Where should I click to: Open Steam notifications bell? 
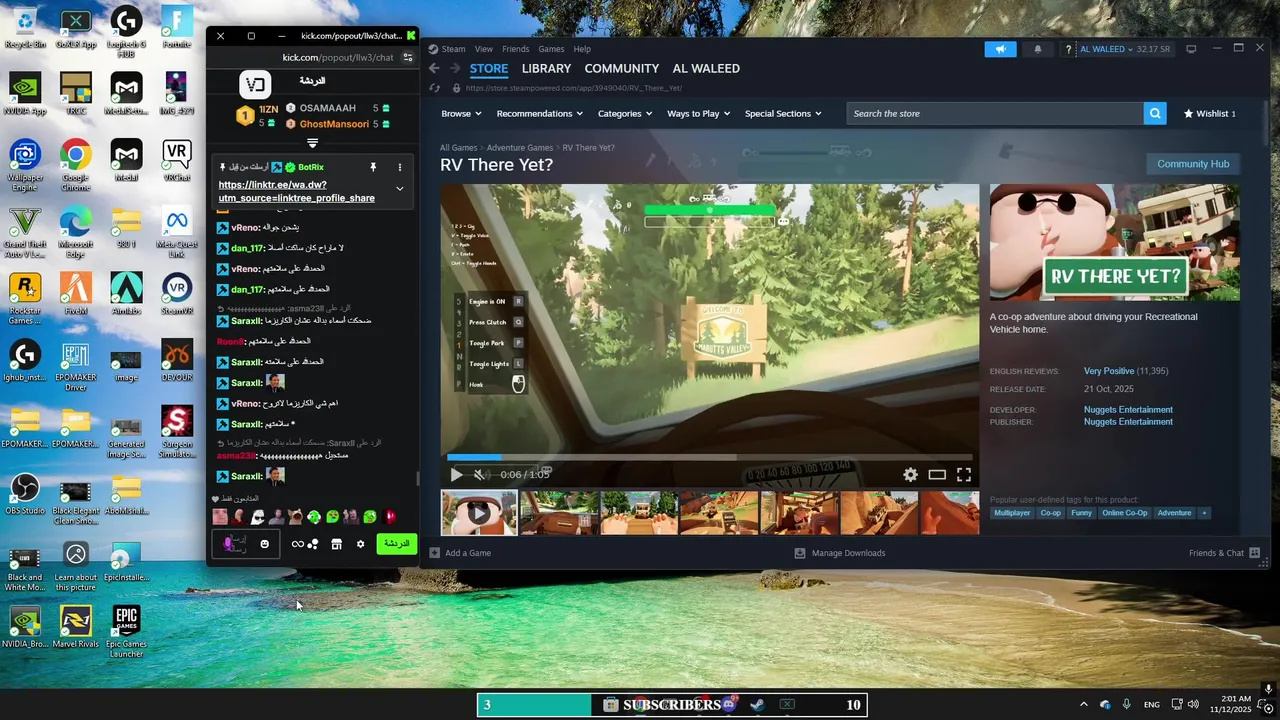tap(1037, 49)
